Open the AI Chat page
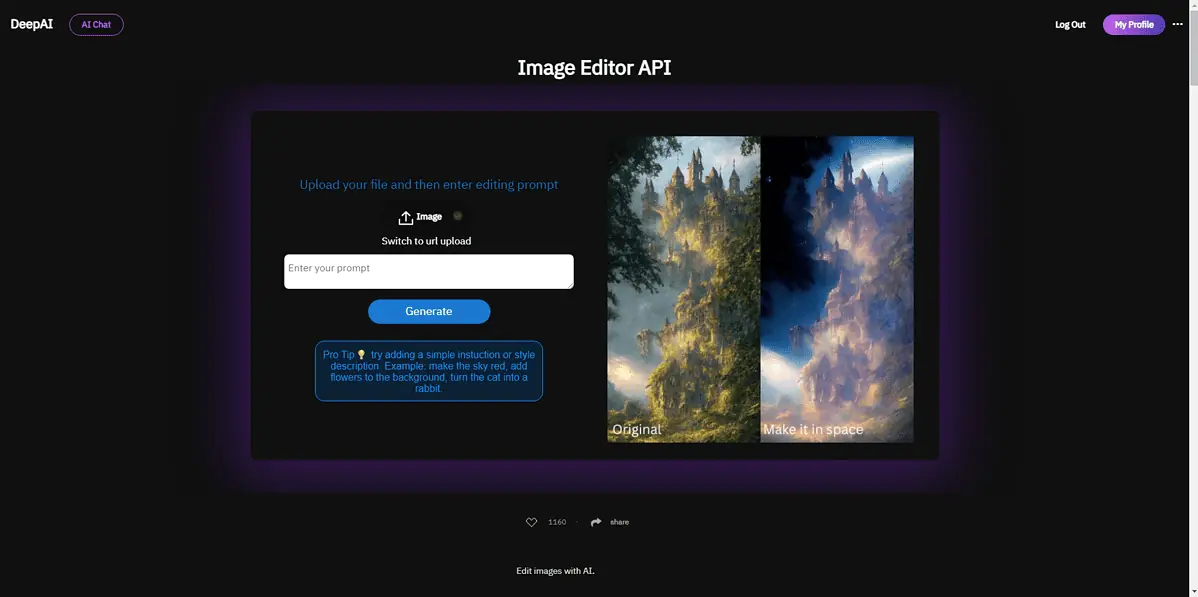 [96, 25]
